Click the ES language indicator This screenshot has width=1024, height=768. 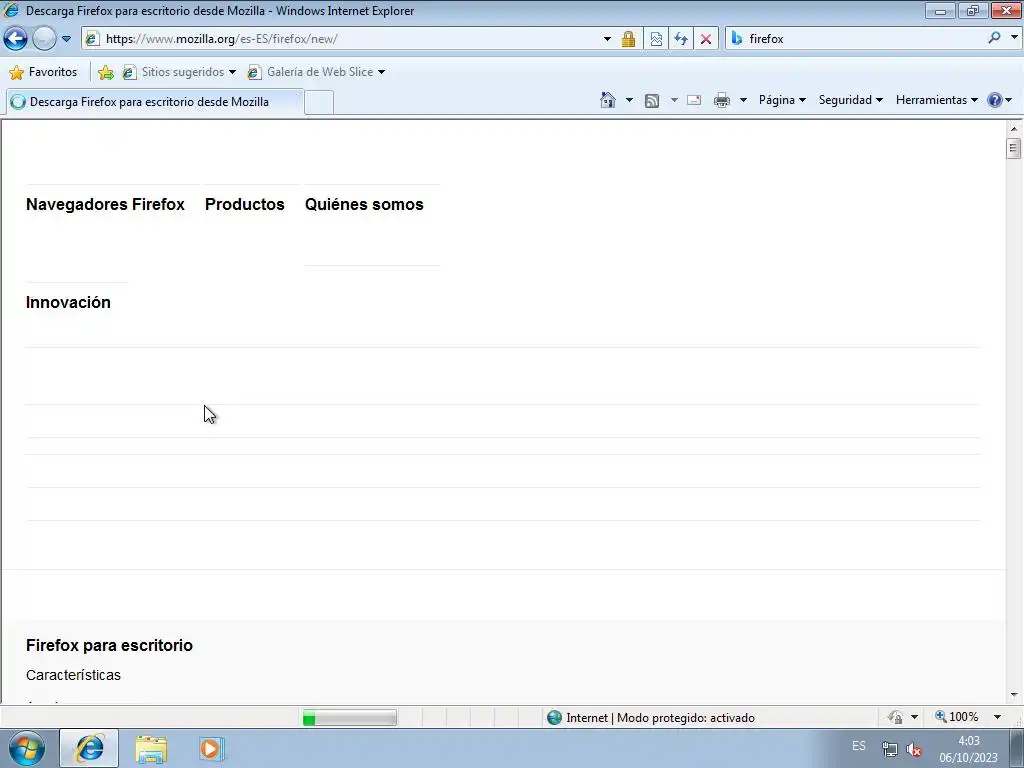[x=859, y=746]
